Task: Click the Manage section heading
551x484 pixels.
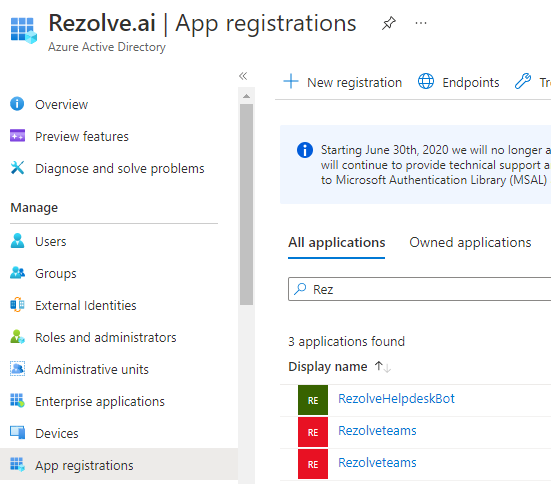Action: (34, 208)
